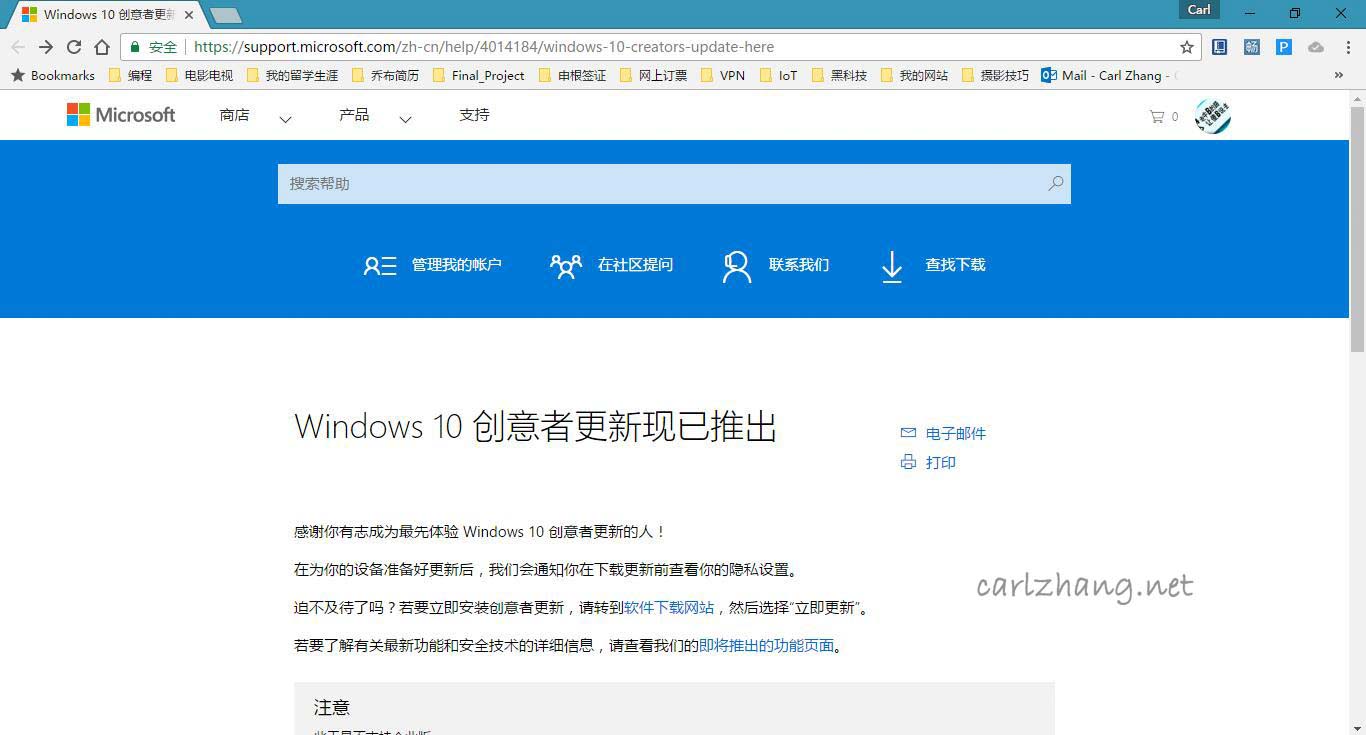Click the 畅 translate extension icon
1366x735 pixels.
[x=1251, y=46]
